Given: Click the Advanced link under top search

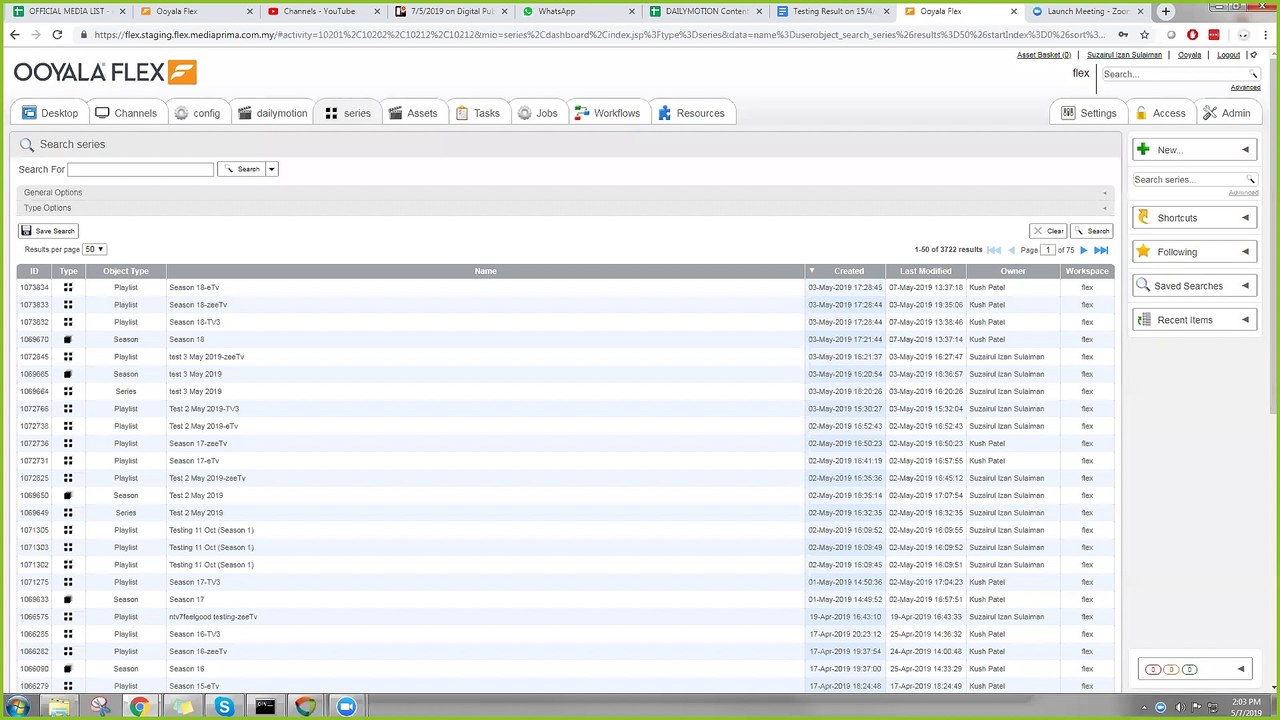Looking at the screenshot, I should tap(1245, 87).
